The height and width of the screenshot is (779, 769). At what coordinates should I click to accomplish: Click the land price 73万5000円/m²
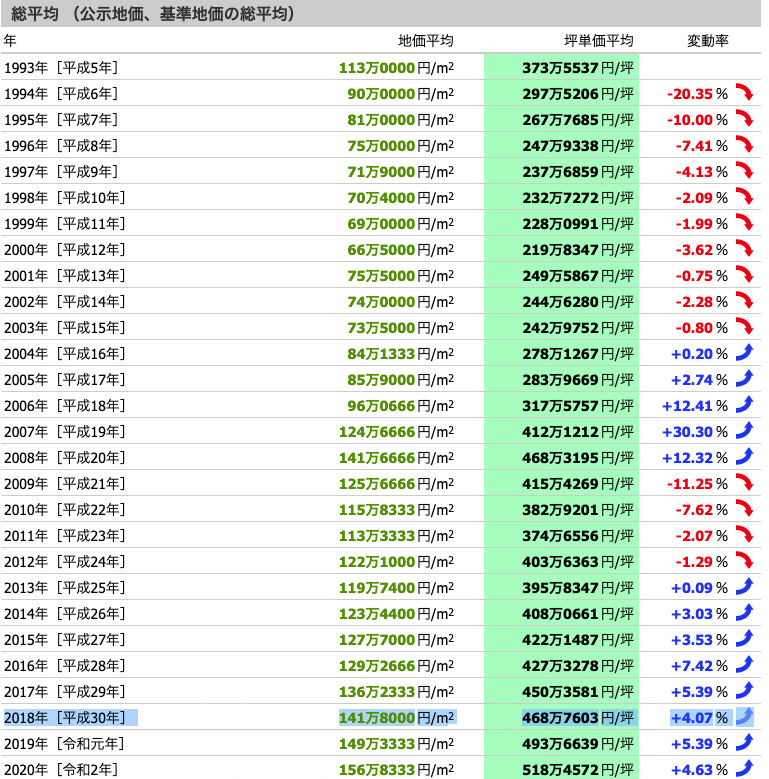click(x=400, y=328)
